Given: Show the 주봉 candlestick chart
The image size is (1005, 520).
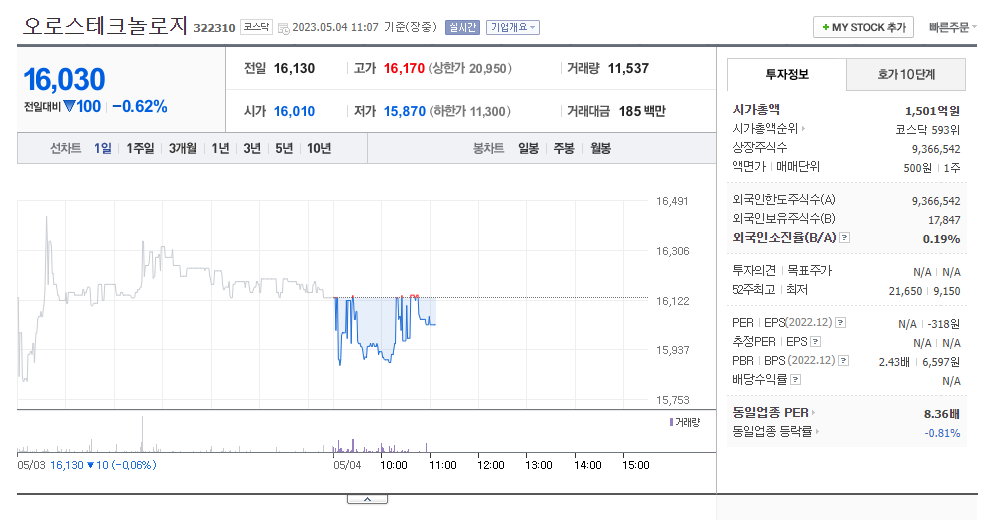Looking at the screenshot, I should 564,148.
